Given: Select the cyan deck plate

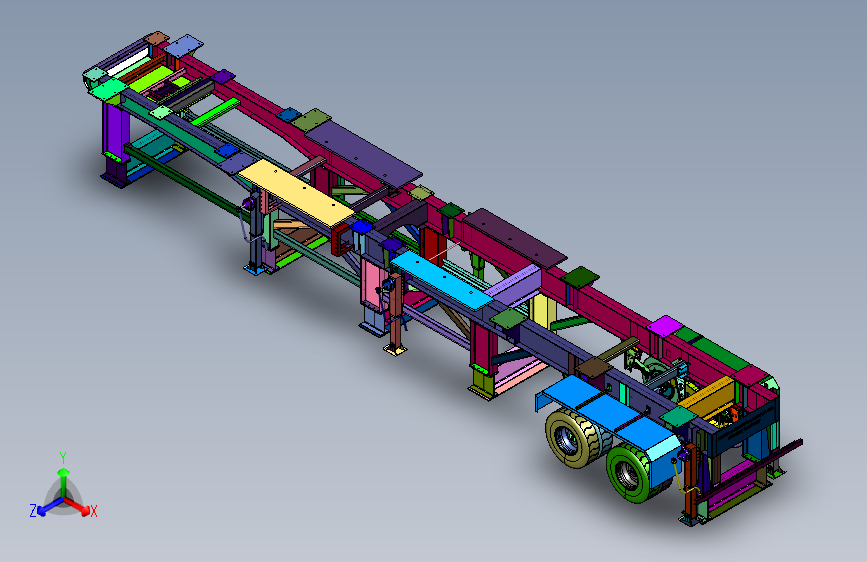Looking at the screenshot, I should click(441, 280).
